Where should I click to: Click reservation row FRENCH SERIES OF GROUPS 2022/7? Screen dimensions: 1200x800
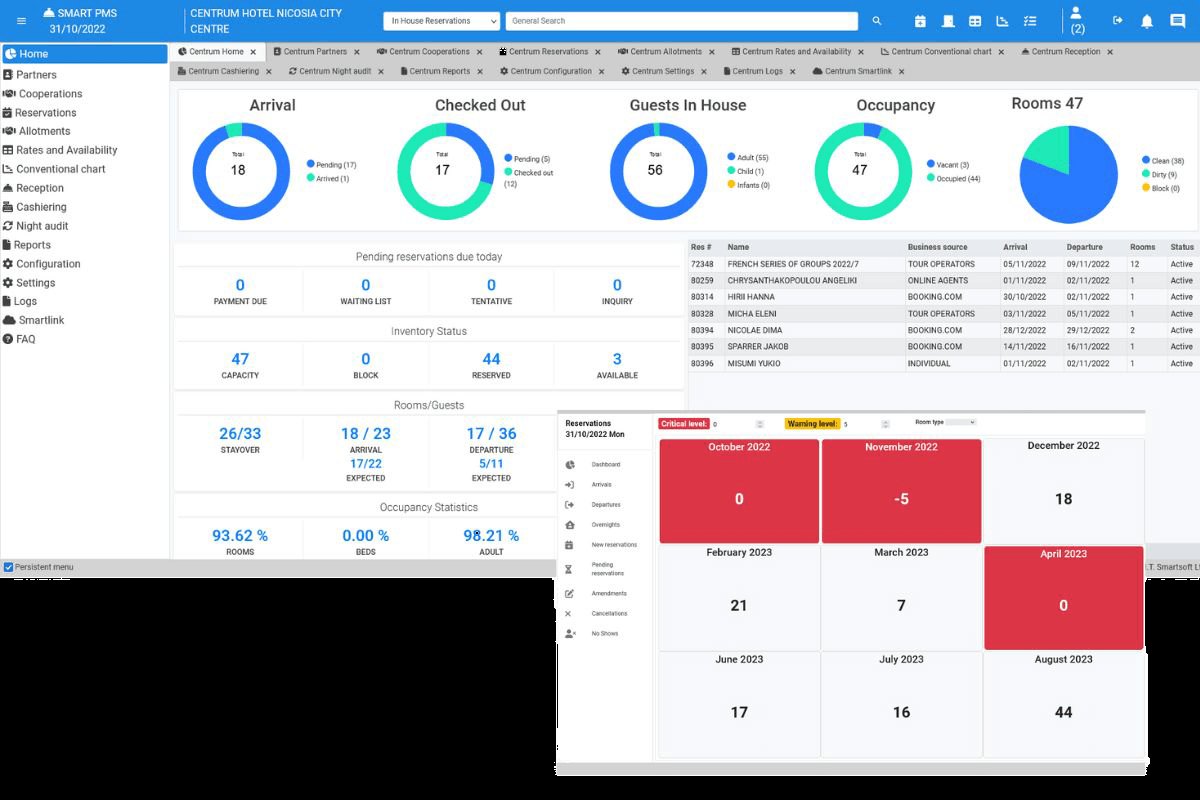tap(944, 264)
